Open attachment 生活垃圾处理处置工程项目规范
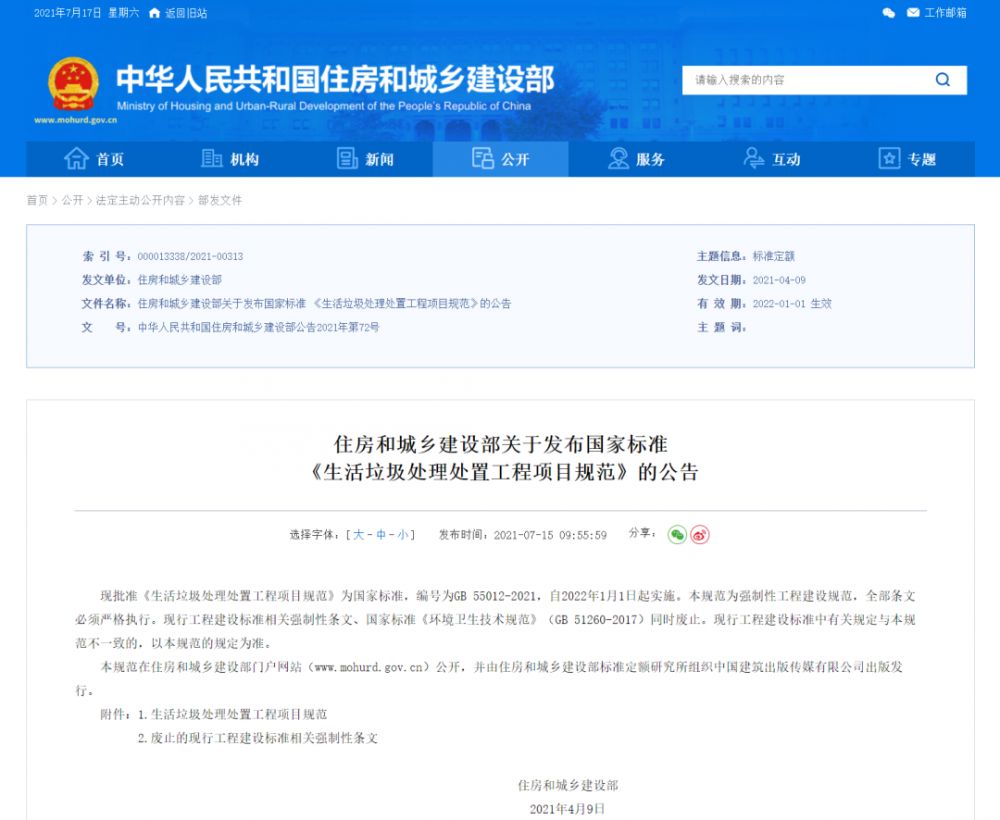Viewport: 1000px width, 820px height. tap(239, 715)
